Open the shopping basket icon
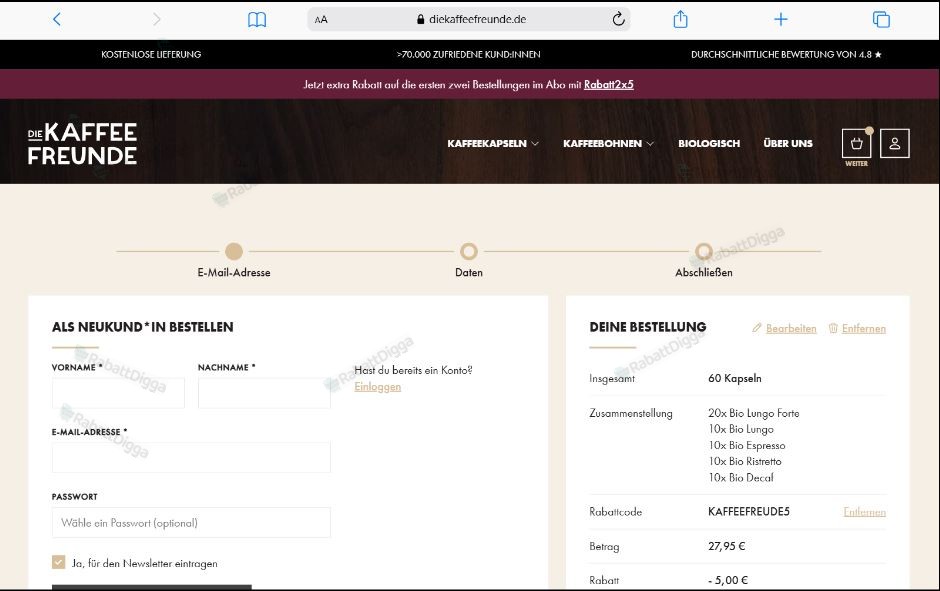Screen dimensions: 940x591 point(856,144)
